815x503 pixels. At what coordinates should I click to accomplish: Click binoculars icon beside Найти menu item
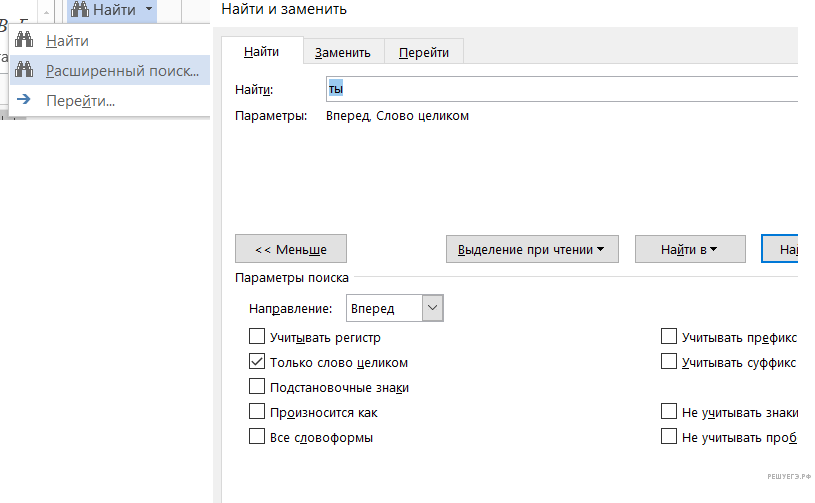[25, 41]
